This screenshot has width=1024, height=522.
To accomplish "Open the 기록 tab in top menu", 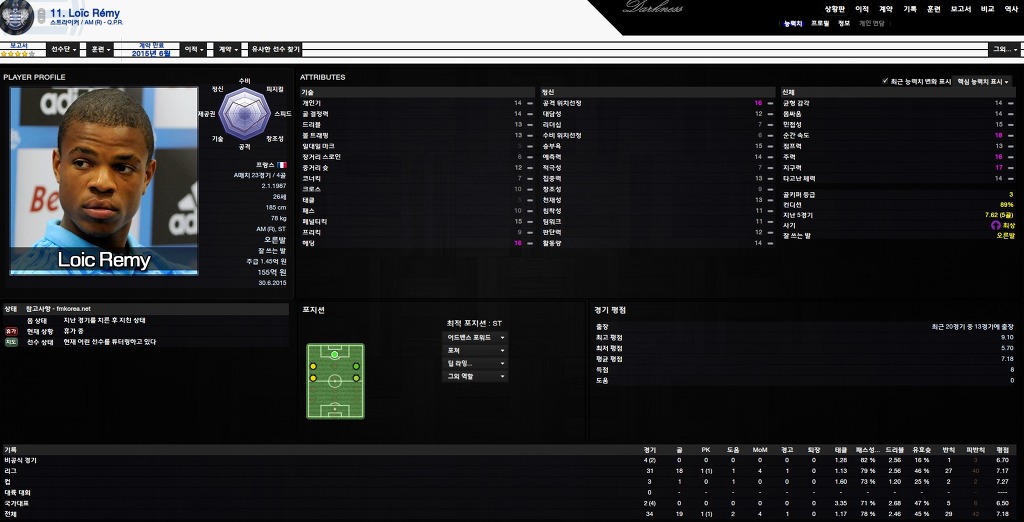I will (x=910, y=9).
